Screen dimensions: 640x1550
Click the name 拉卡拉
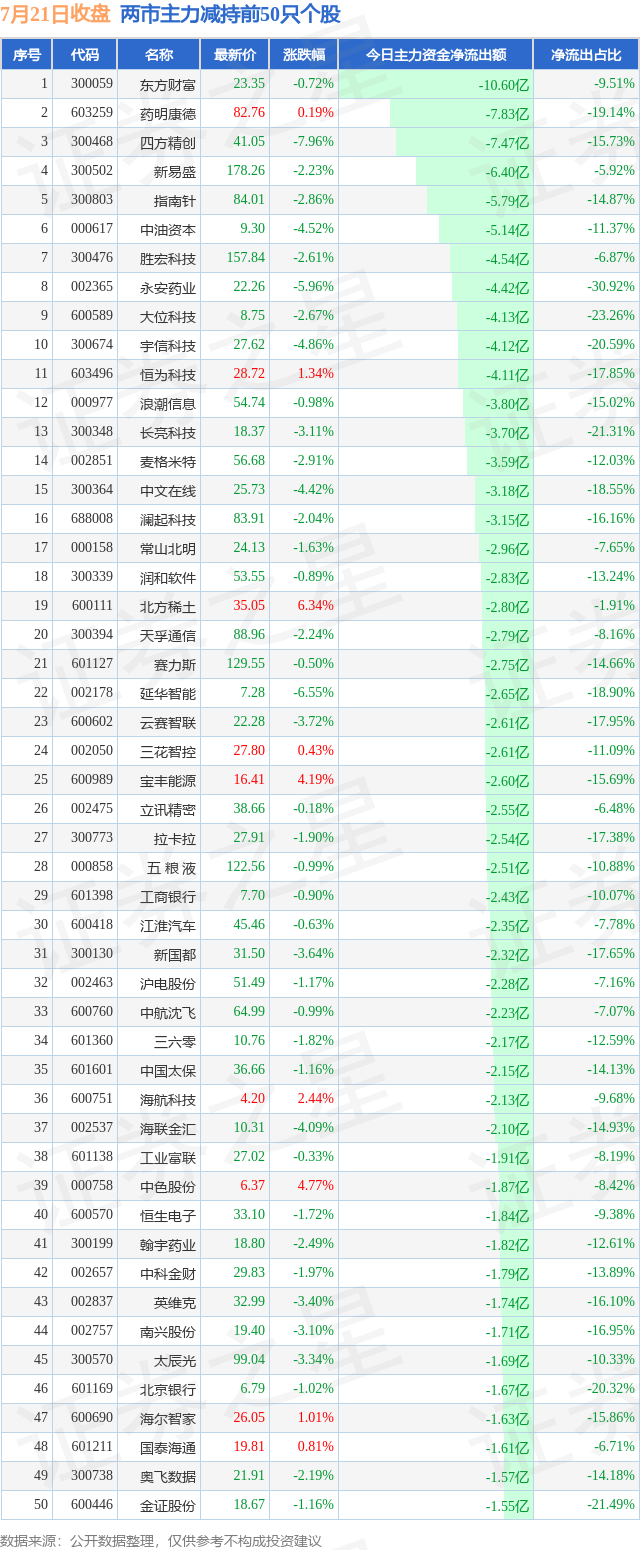click(174, 839)
